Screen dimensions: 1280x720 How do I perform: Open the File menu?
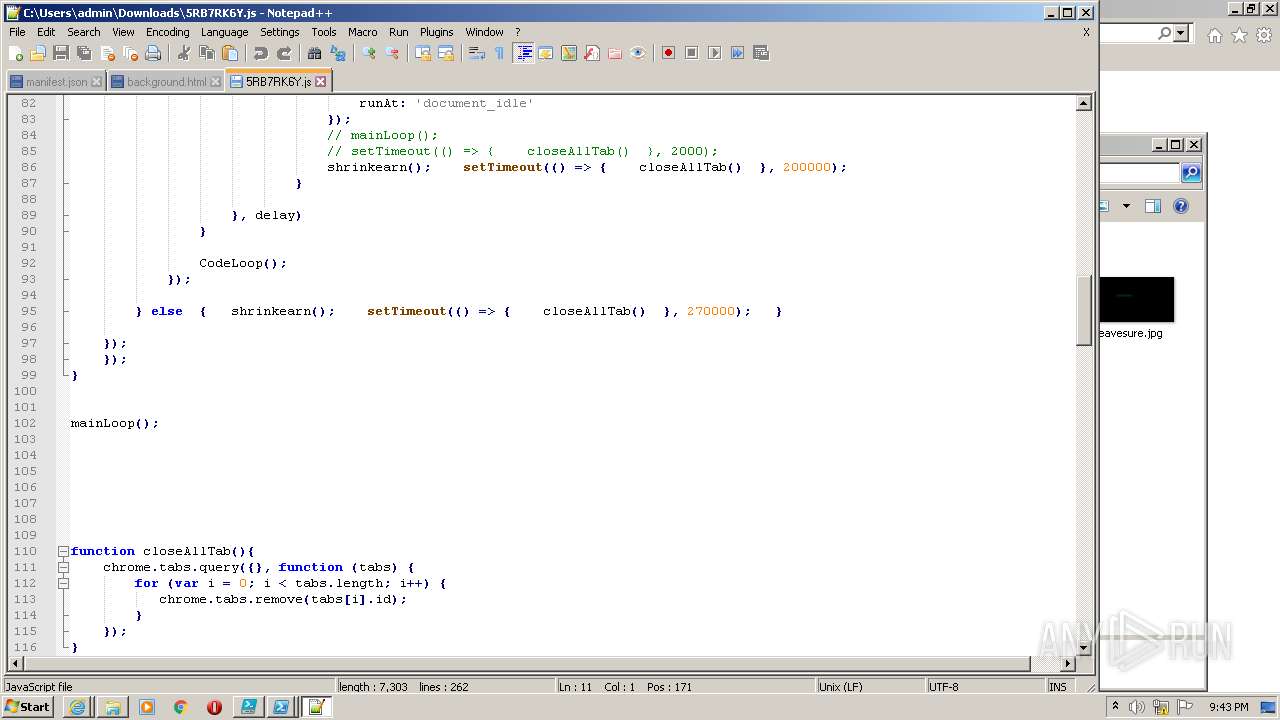pyautogui.click(x=17, y=32)
